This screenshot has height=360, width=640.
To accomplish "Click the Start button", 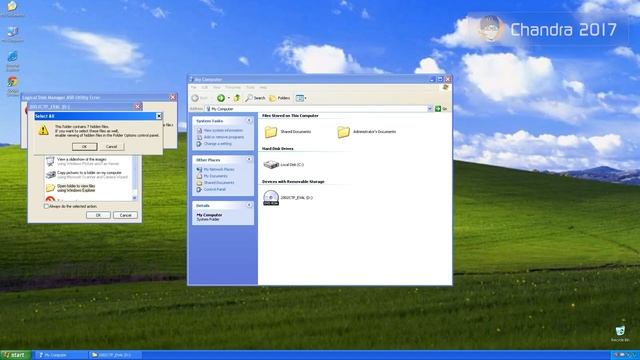I will (x=15, y=355).
